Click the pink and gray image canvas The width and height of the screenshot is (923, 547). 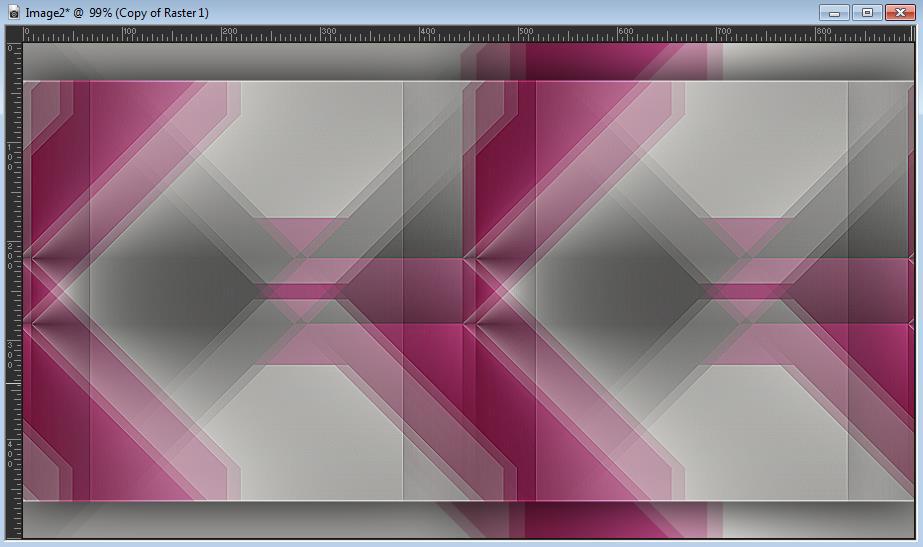[x=469, y=290]
